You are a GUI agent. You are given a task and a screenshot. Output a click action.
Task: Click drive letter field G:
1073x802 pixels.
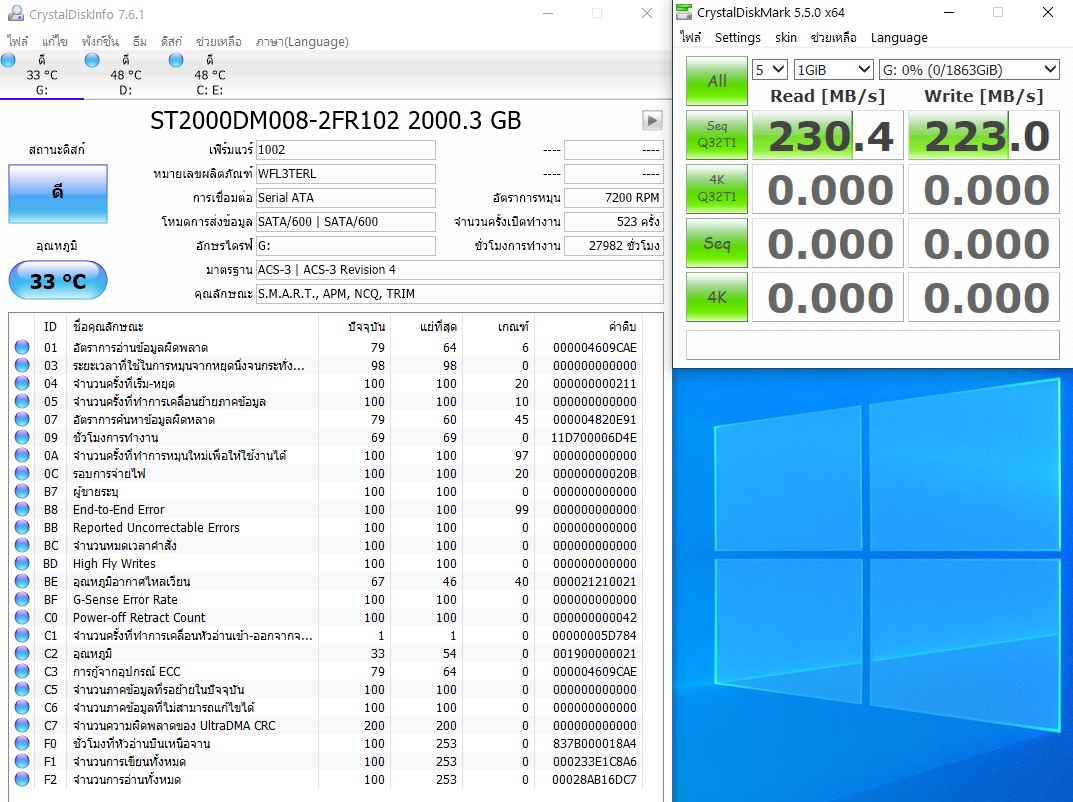tap(346, 246)
